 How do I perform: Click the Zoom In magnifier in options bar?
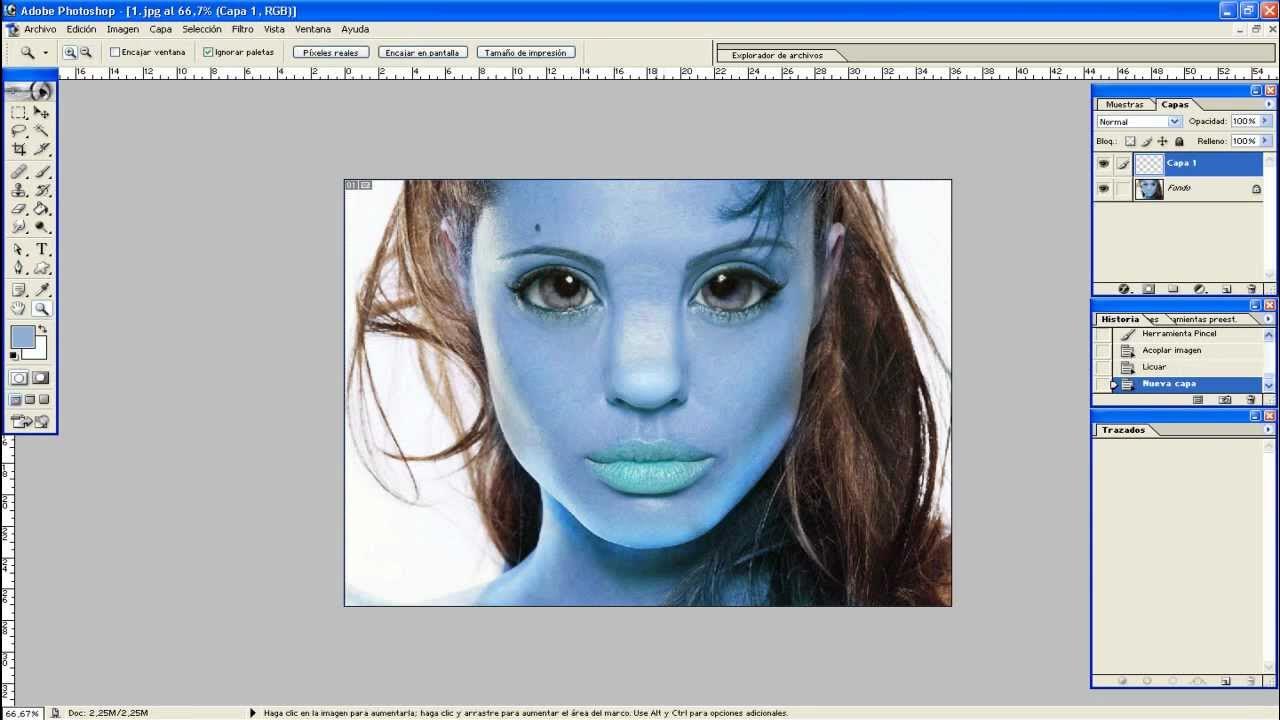pos(70,52)
